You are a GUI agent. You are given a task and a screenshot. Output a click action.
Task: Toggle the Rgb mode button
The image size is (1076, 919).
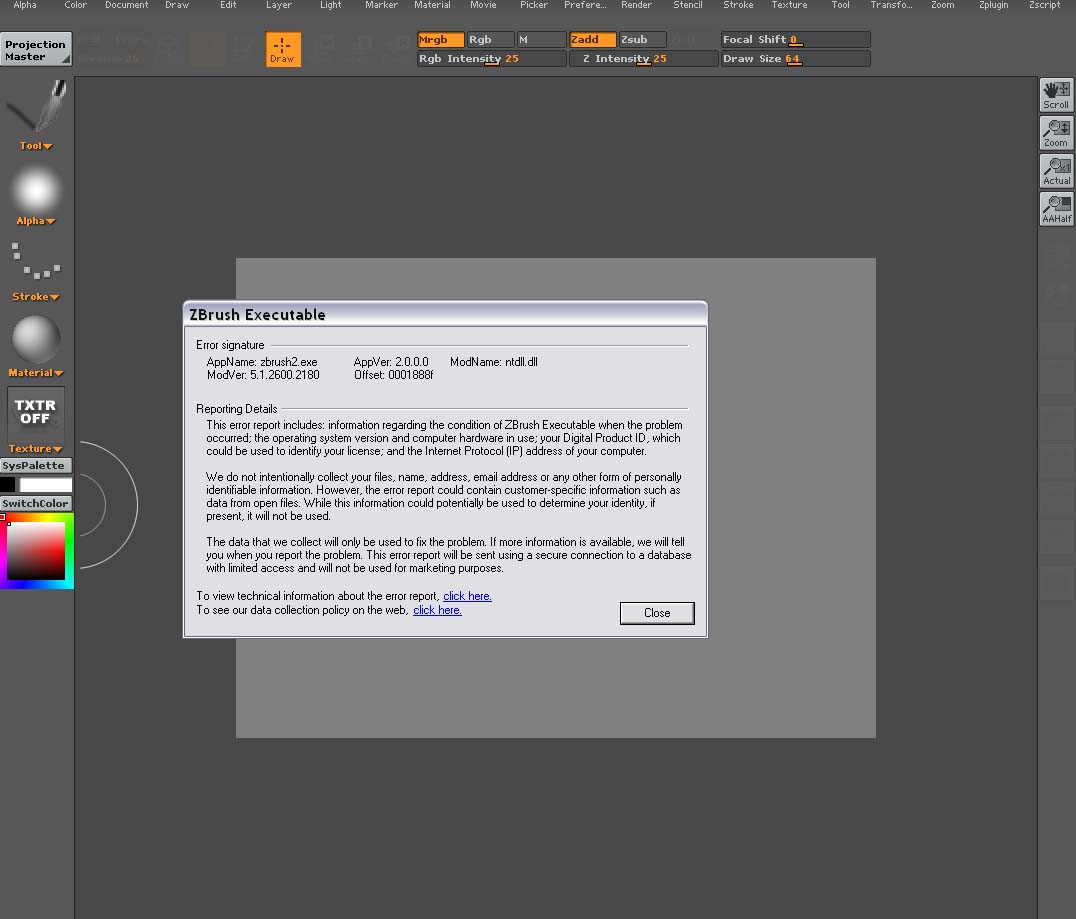click(x=490, y=40)
